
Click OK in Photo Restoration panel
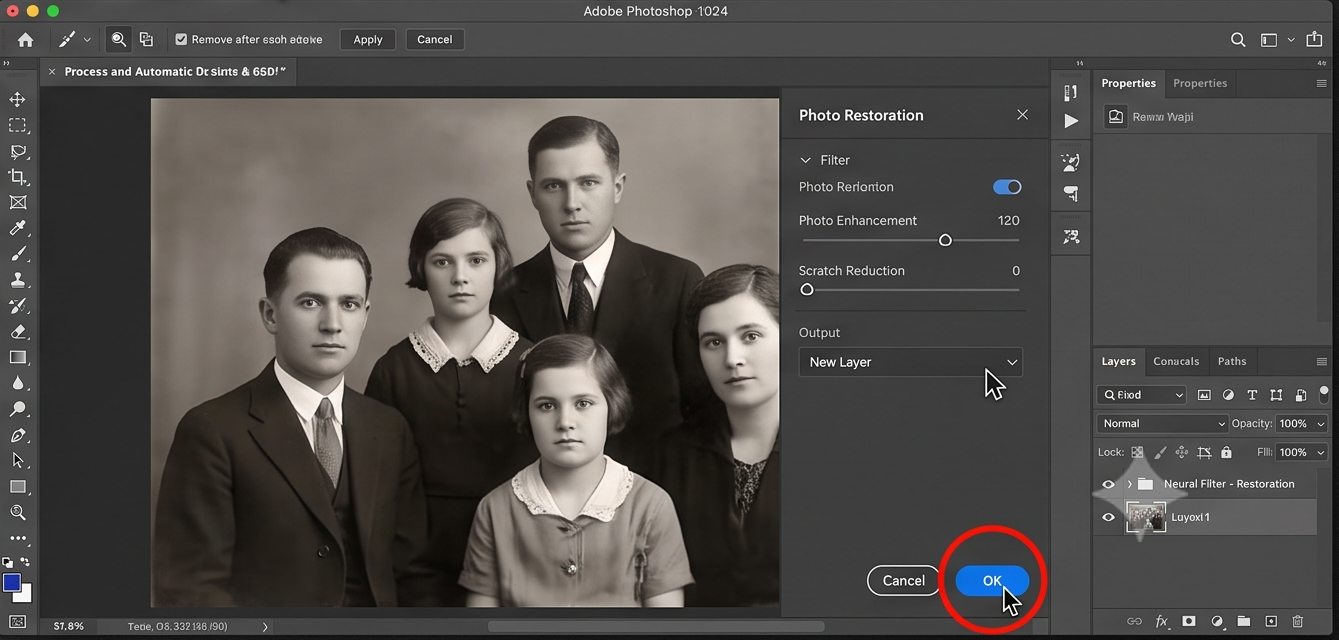(x=992, y=581)
